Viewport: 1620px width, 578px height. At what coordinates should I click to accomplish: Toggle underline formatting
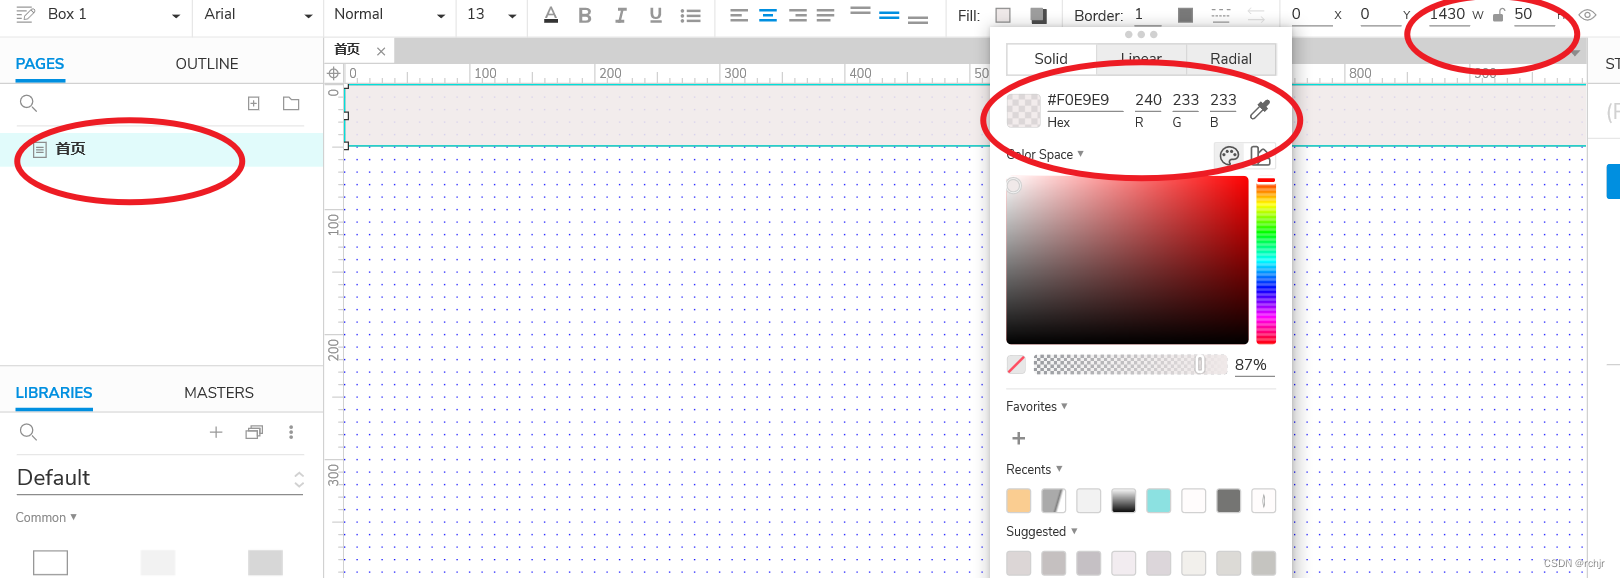coord(655,15)
